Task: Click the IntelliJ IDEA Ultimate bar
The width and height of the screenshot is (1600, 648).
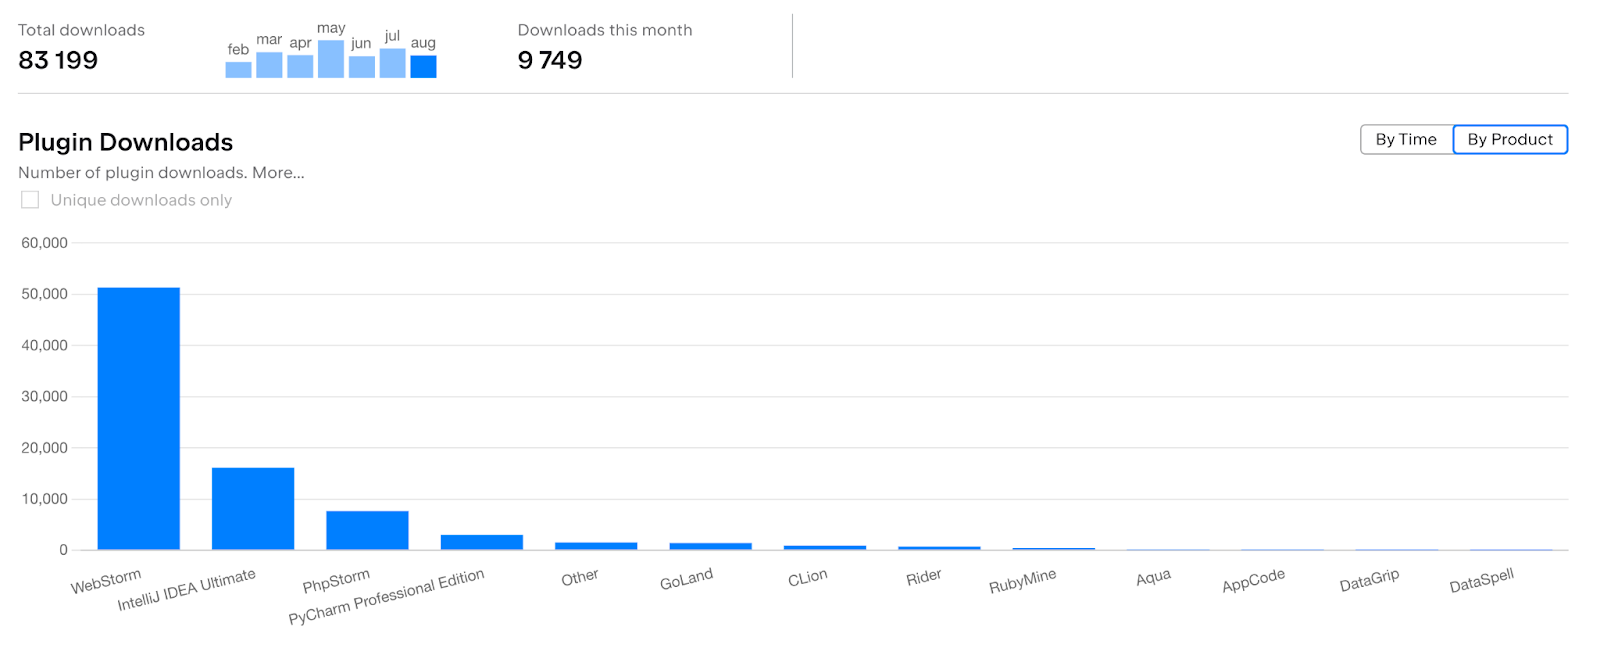Action: [253, 508]
